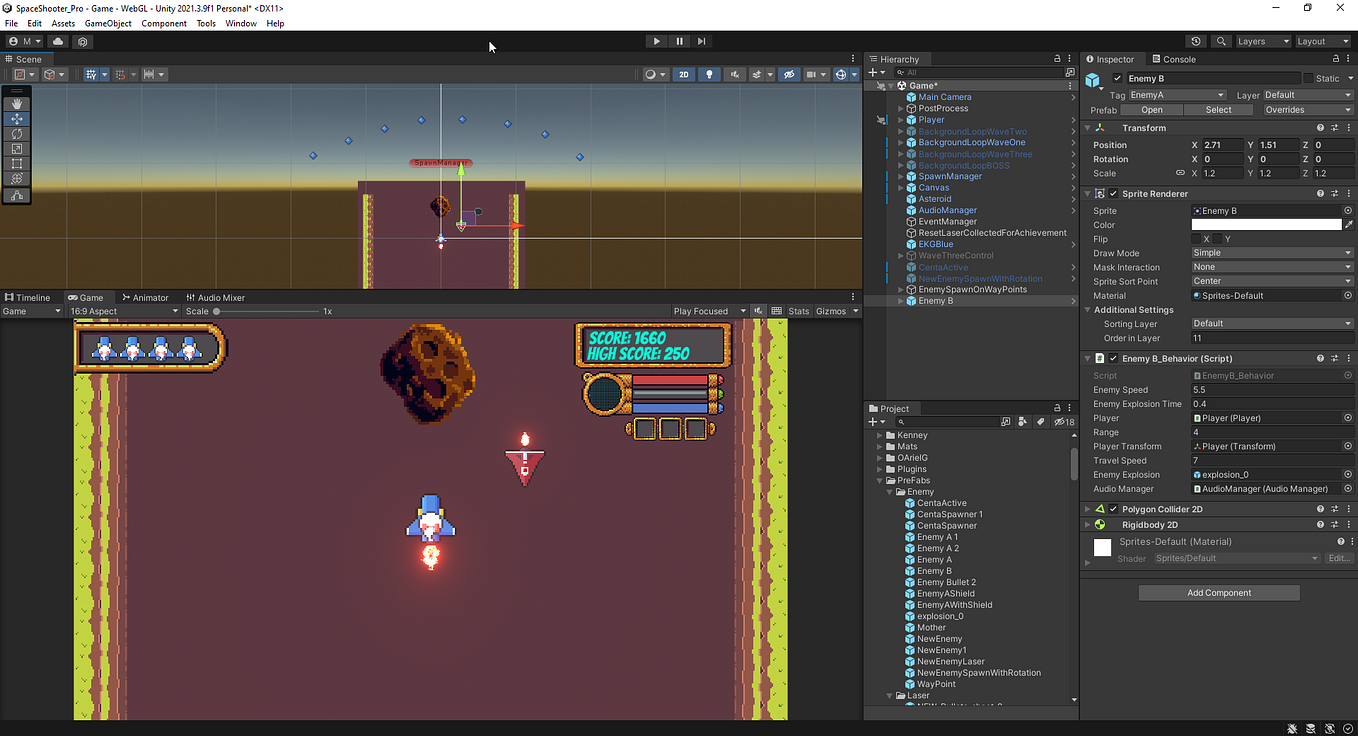Open the Layers dropdown in the top toolbar
Image resolution: width=1358 pixels, height=736 pixels.
pyautogui.click(x=1263, y=41)
